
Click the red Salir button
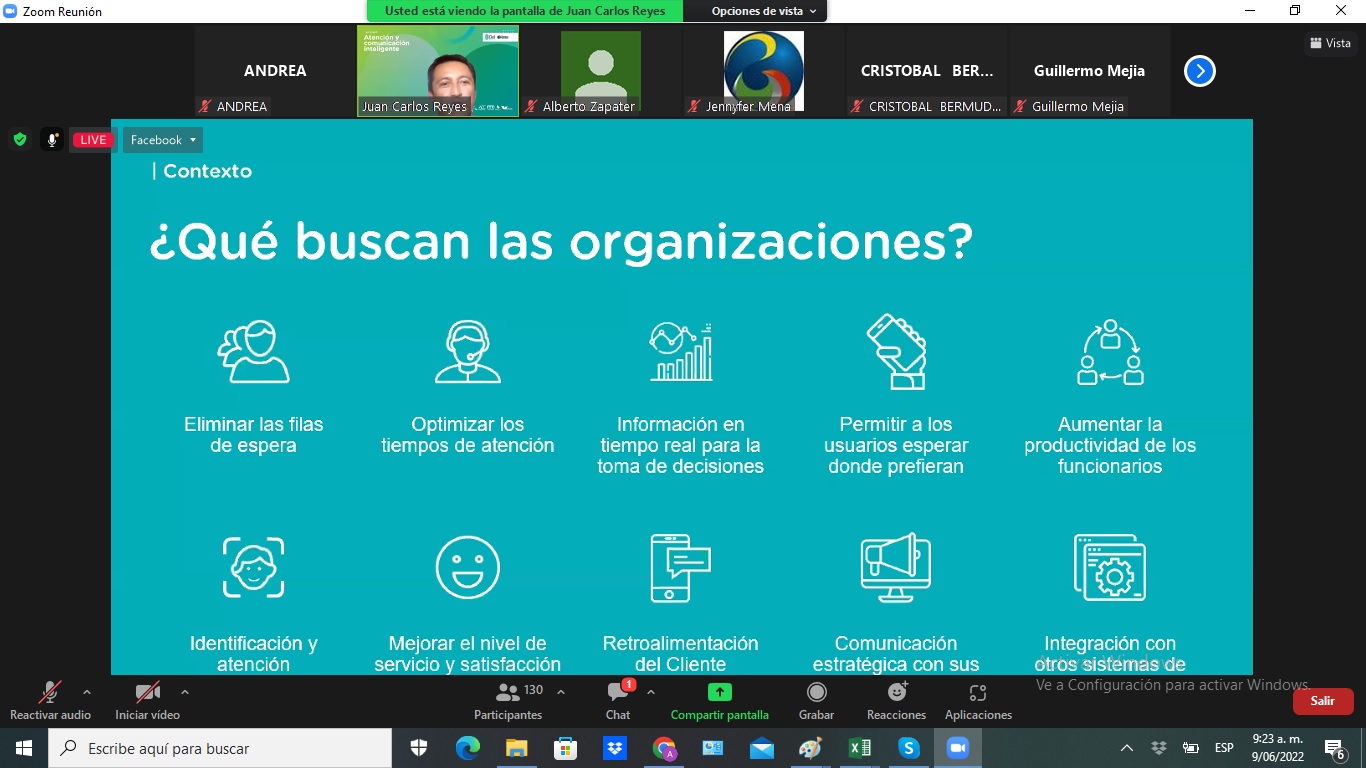coord(1323,701)
